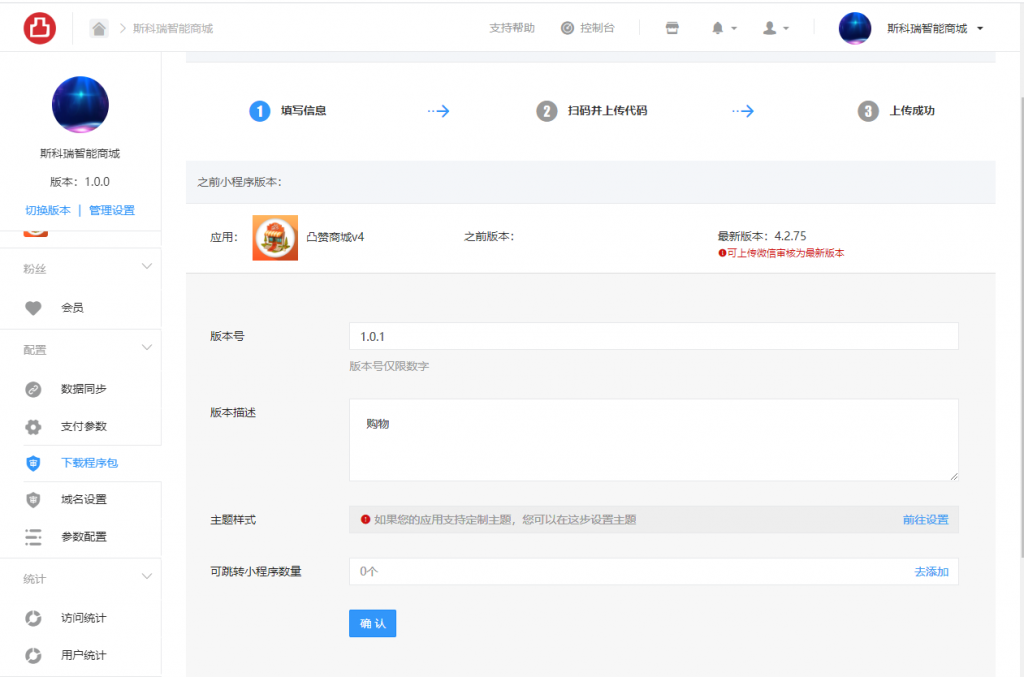Open the 会员 menu item
This screenshot has width=1024, height=677.
(72, 307)
